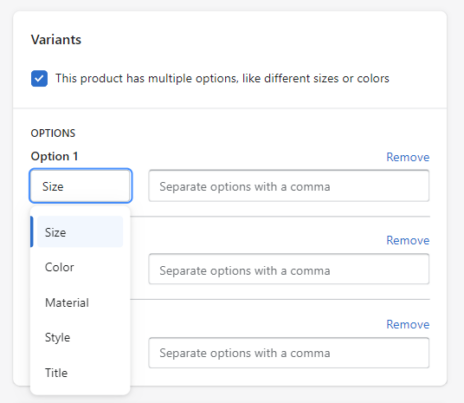This screenshot has height=403, width=464.
Task: Click the Remove link for the third option
Action: click(408, 324)
